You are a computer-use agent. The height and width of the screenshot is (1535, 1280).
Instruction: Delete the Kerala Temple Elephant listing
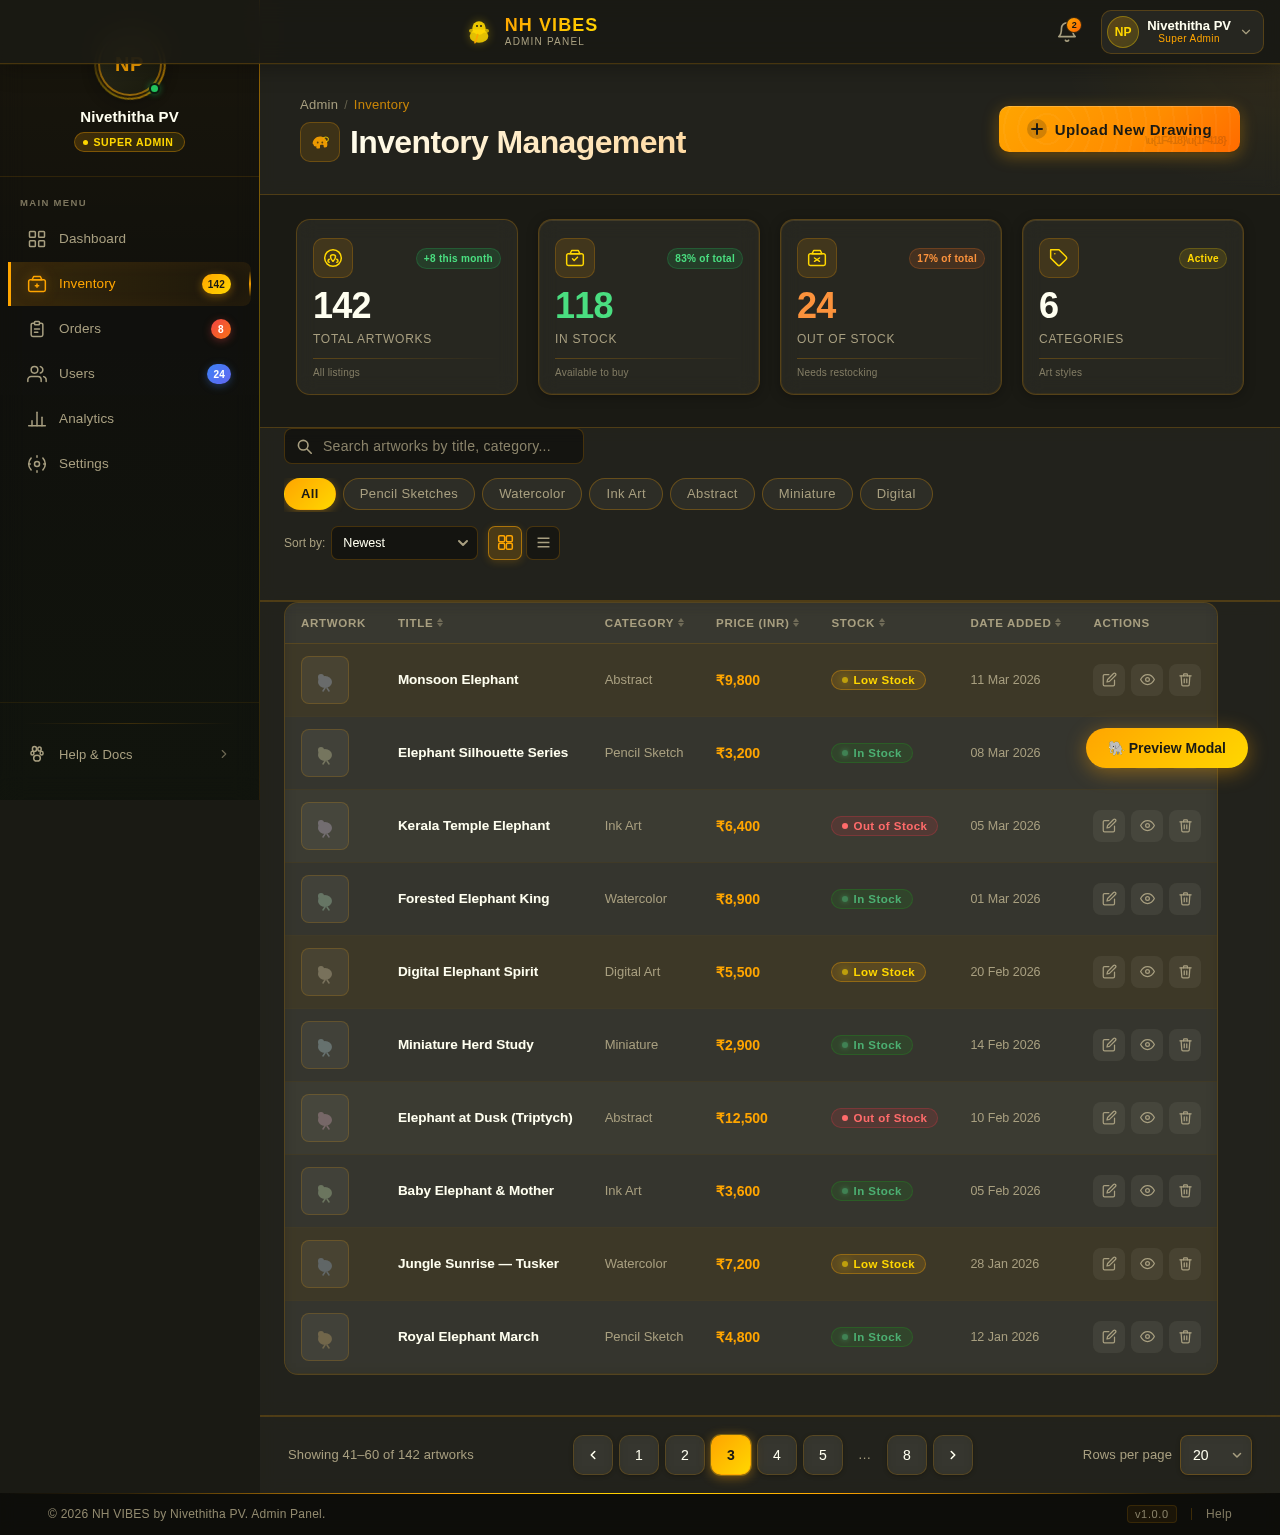(1185, 826)
